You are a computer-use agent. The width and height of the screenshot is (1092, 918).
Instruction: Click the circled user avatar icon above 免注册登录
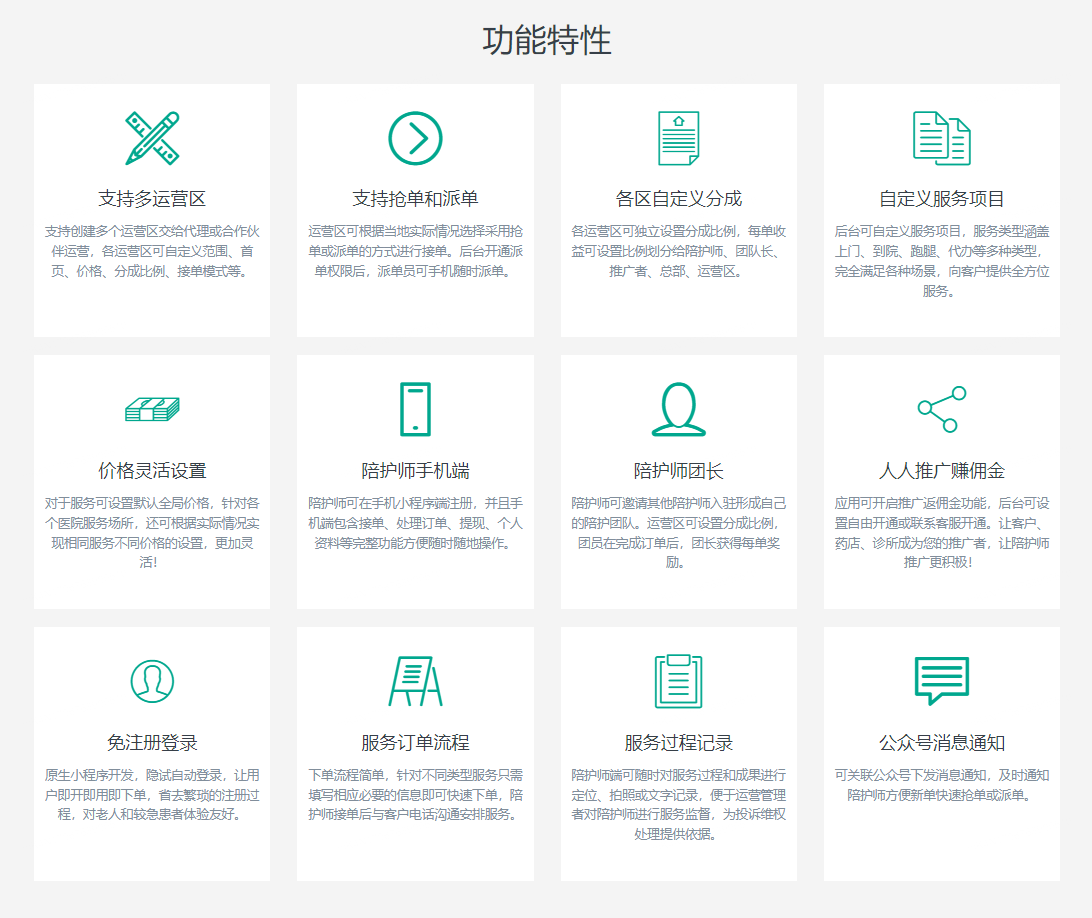click(x=152, y=681)
